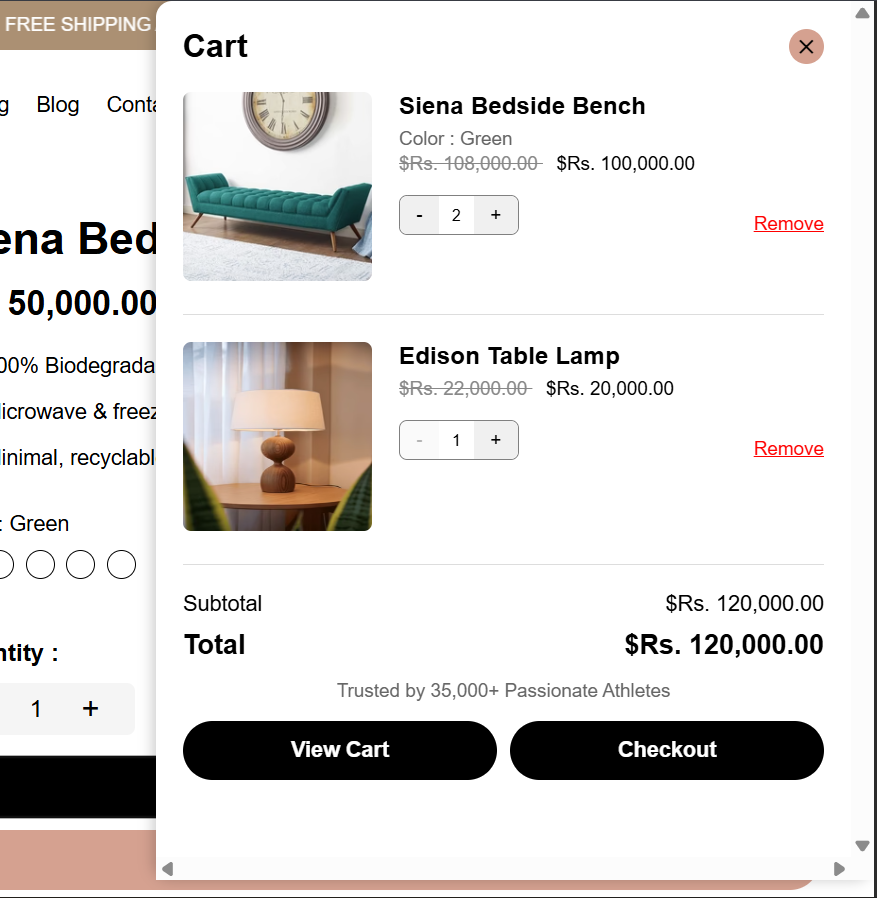Select the second-from-right color swatch circle
Viewport: 877px width, 898px height.
pyautogui.click(x=80, y=564)
